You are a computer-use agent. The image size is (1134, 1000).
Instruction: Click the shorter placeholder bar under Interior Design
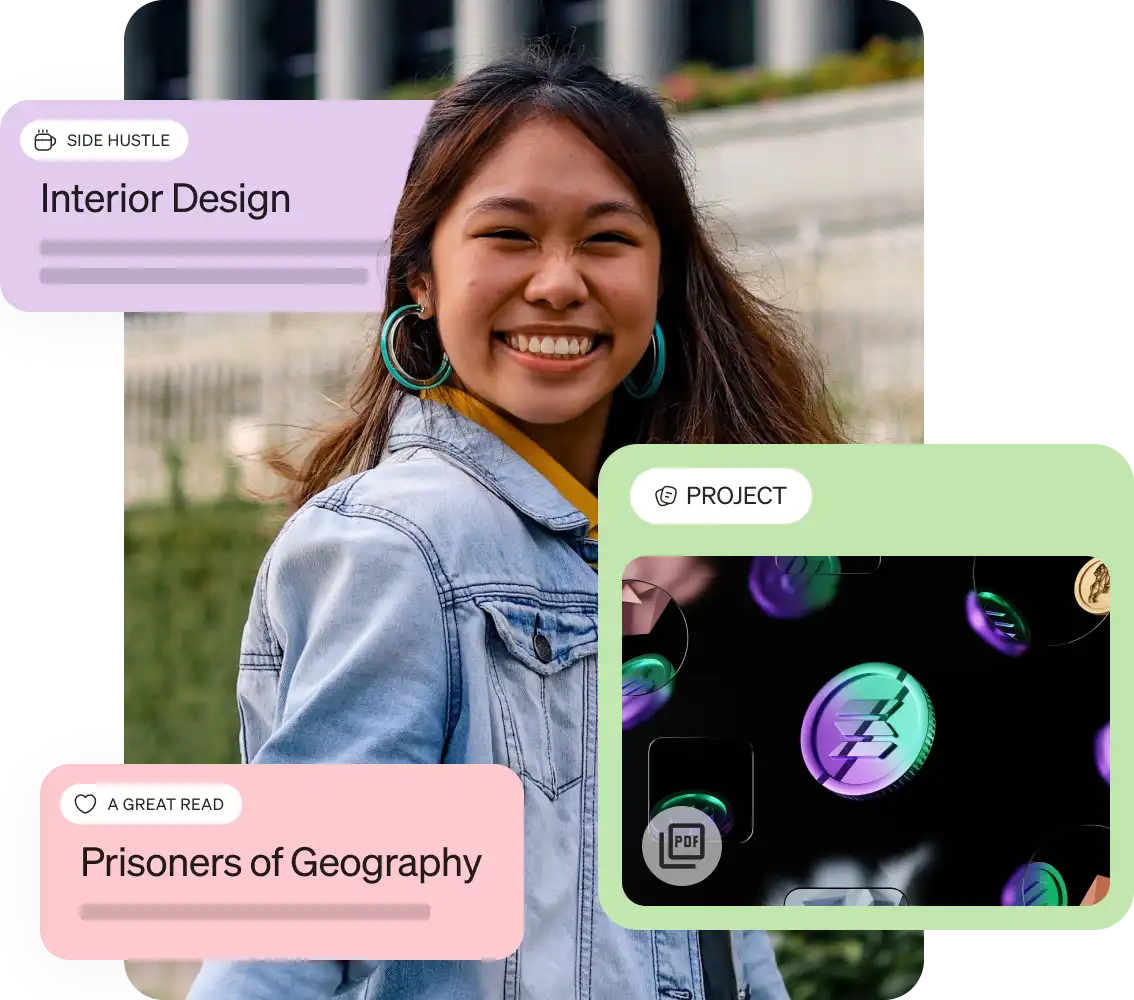(x=204, y=275)
